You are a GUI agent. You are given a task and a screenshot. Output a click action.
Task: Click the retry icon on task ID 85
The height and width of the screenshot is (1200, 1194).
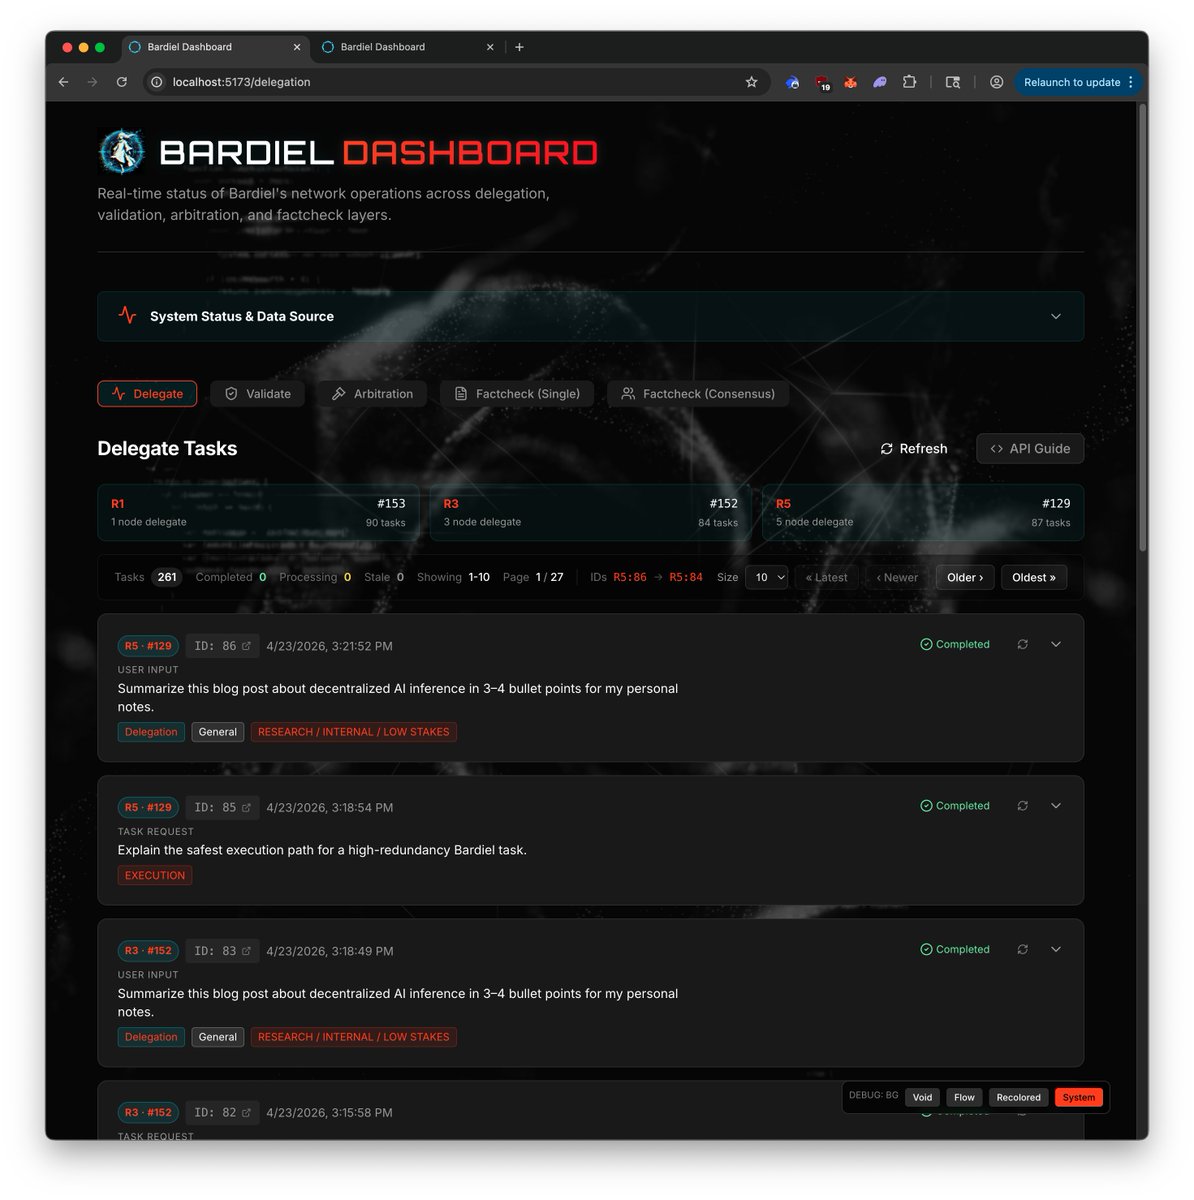[1022, 806]
